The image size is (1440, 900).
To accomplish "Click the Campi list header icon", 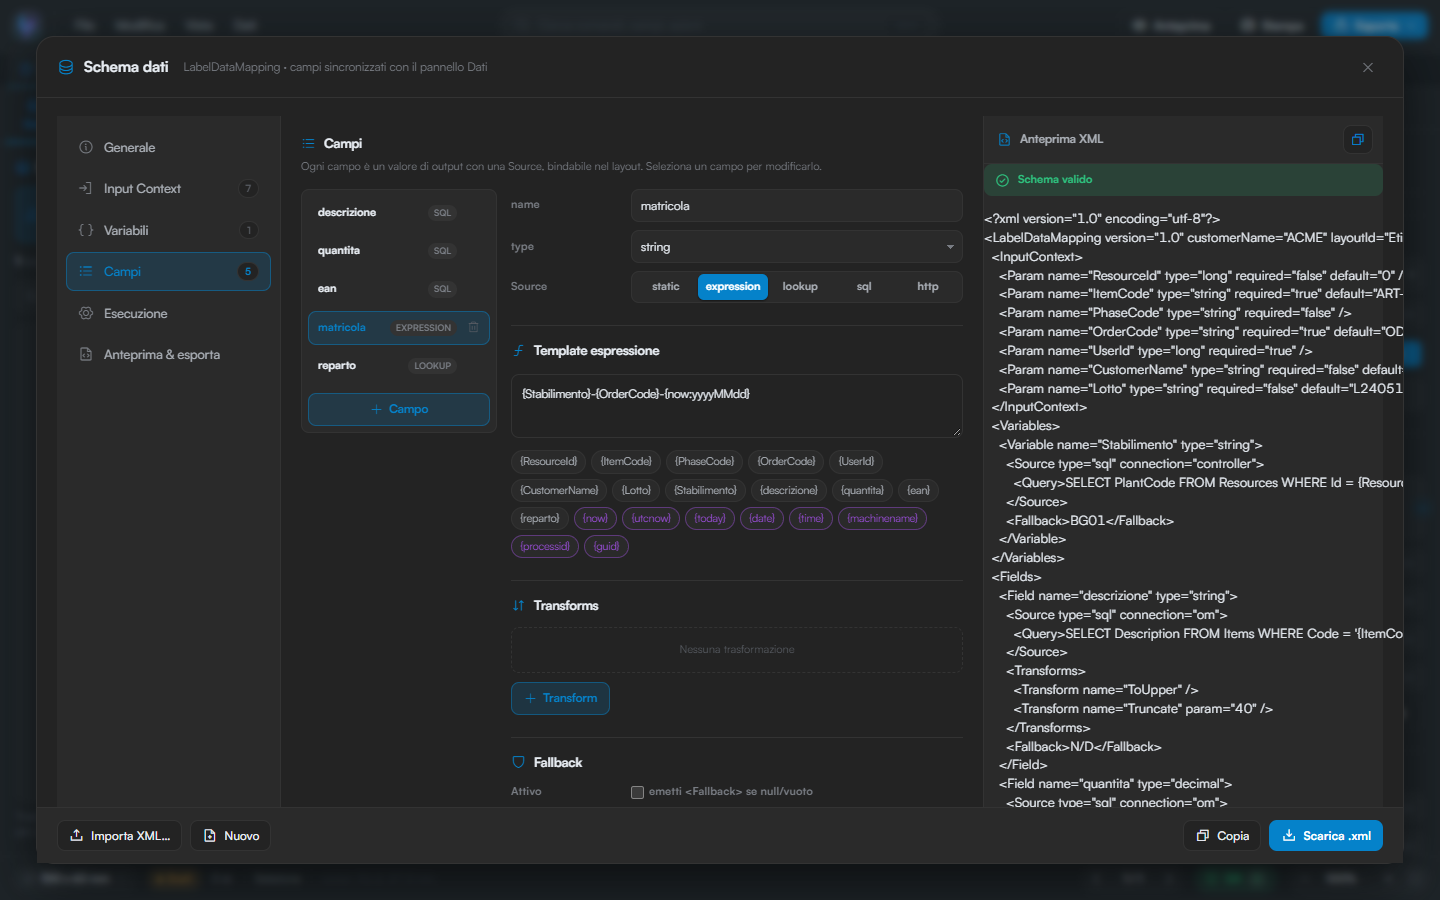I will tap(308, 143).
